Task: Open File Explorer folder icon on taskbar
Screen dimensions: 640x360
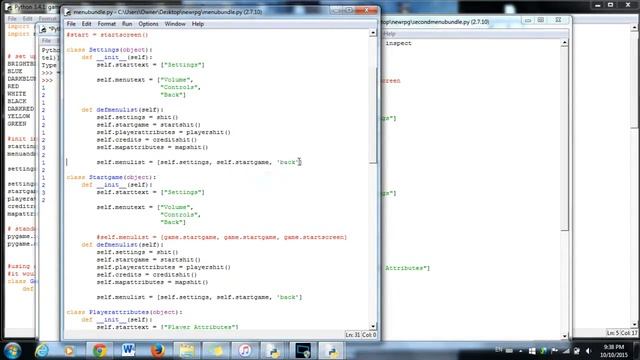Action: (187, 351)
